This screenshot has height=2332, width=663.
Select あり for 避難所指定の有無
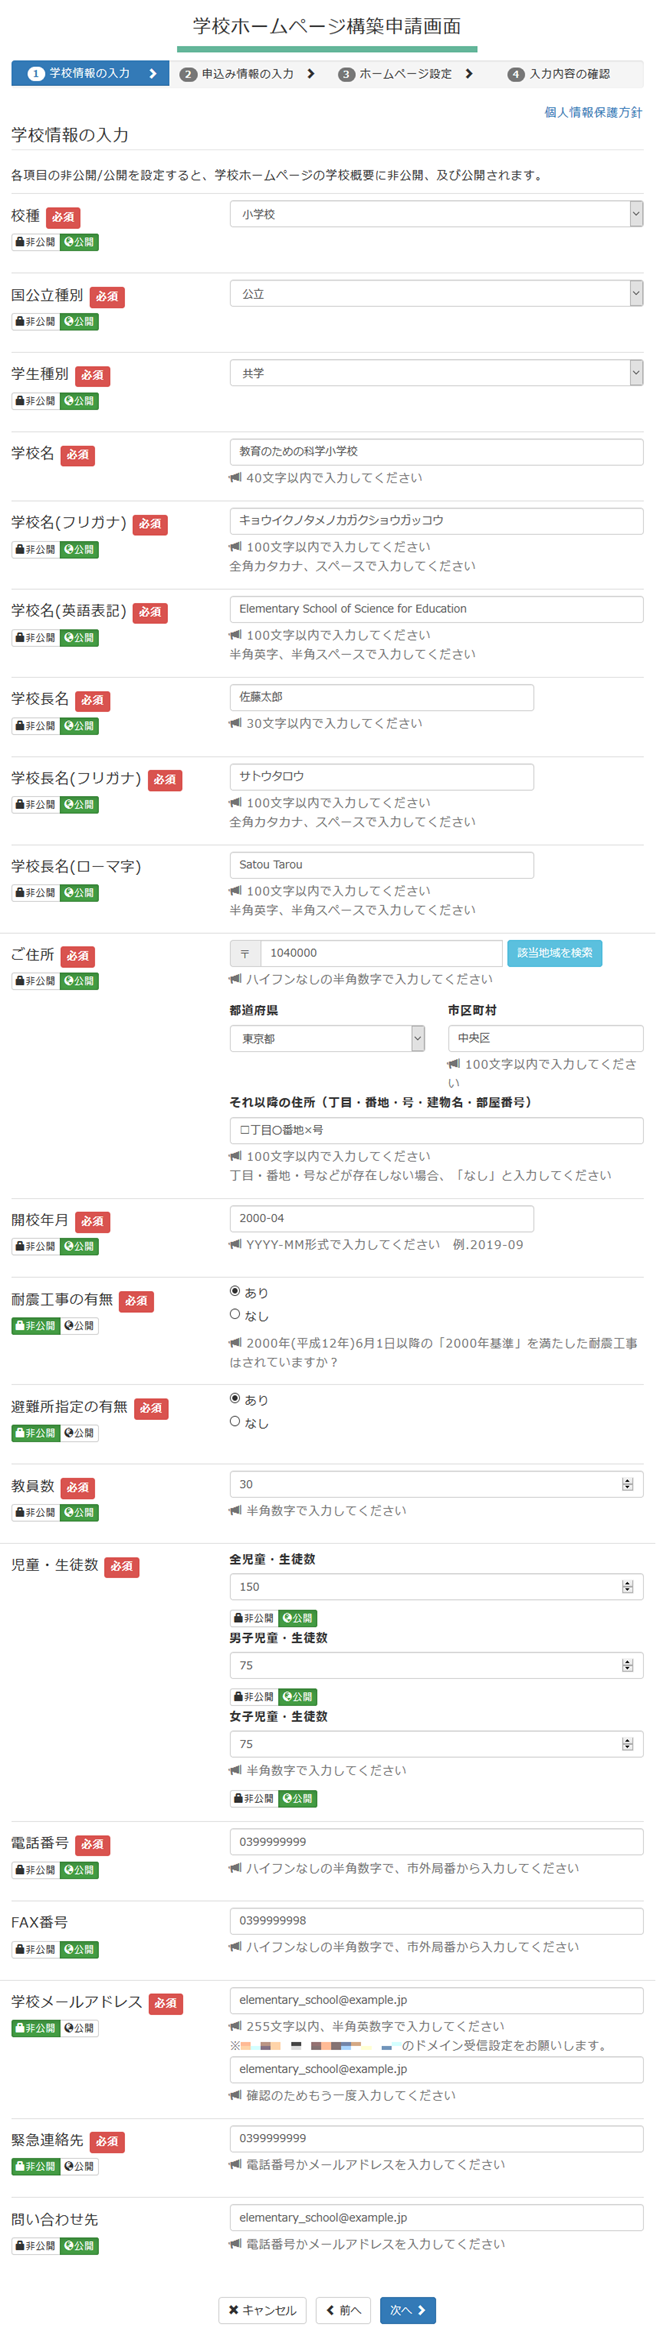pos(235,1398)
